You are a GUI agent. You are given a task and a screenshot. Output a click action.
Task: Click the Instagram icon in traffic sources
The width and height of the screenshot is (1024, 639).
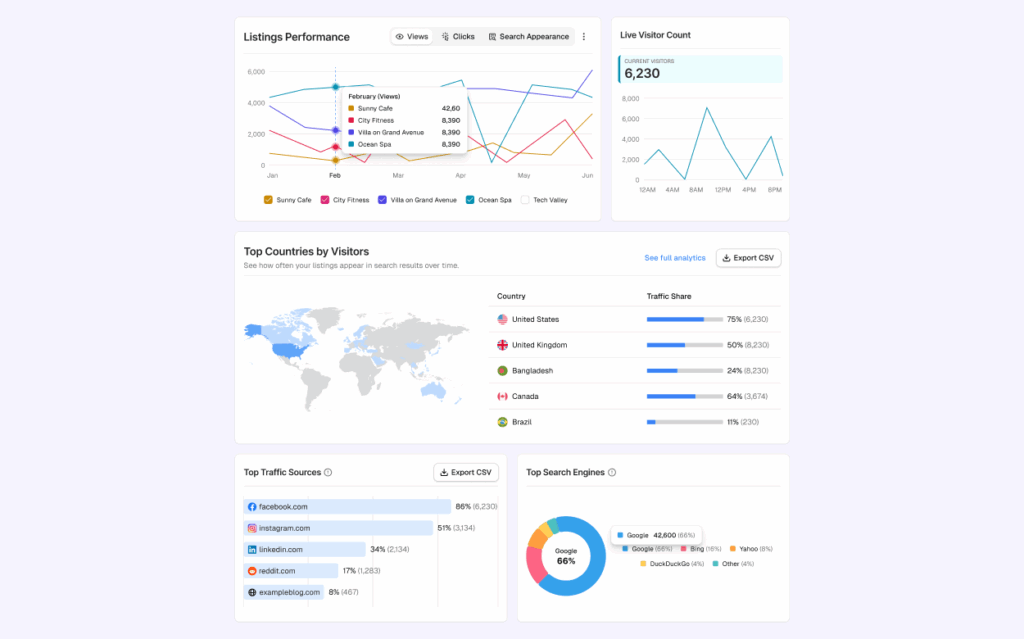pos(252,528)
